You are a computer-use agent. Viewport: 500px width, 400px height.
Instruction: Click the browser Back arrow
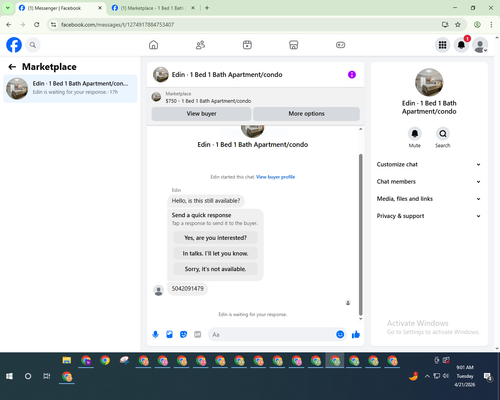click(9, 25)
